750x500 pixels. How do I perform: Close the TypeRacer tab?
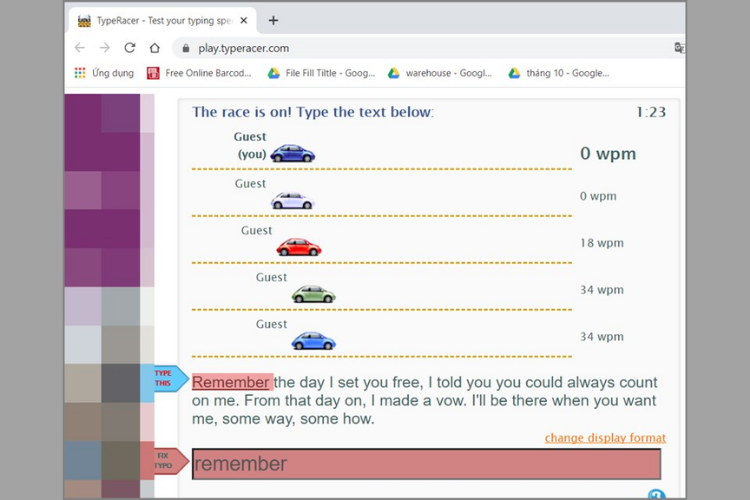click(x=244, y=21)
